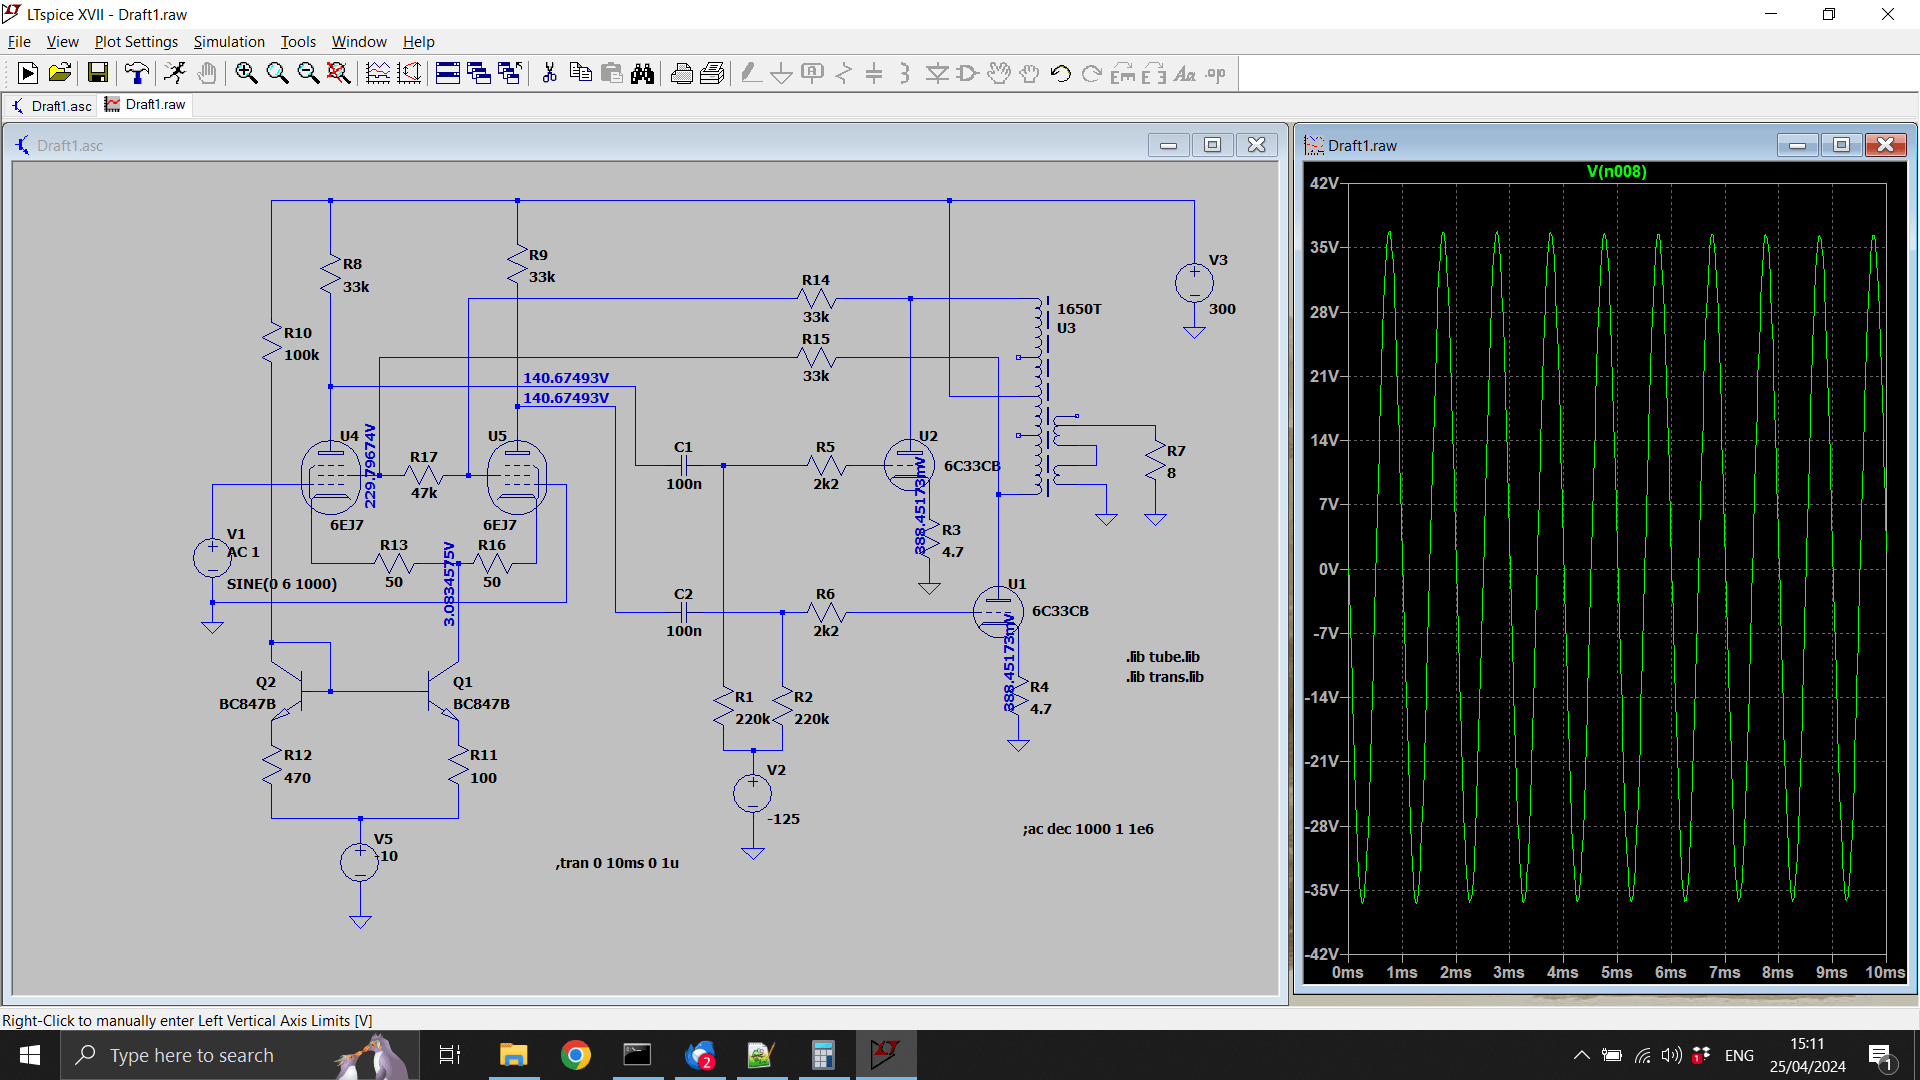Click the Windows Start button
This screenshot has width=1920, height=1080.
29,1055
